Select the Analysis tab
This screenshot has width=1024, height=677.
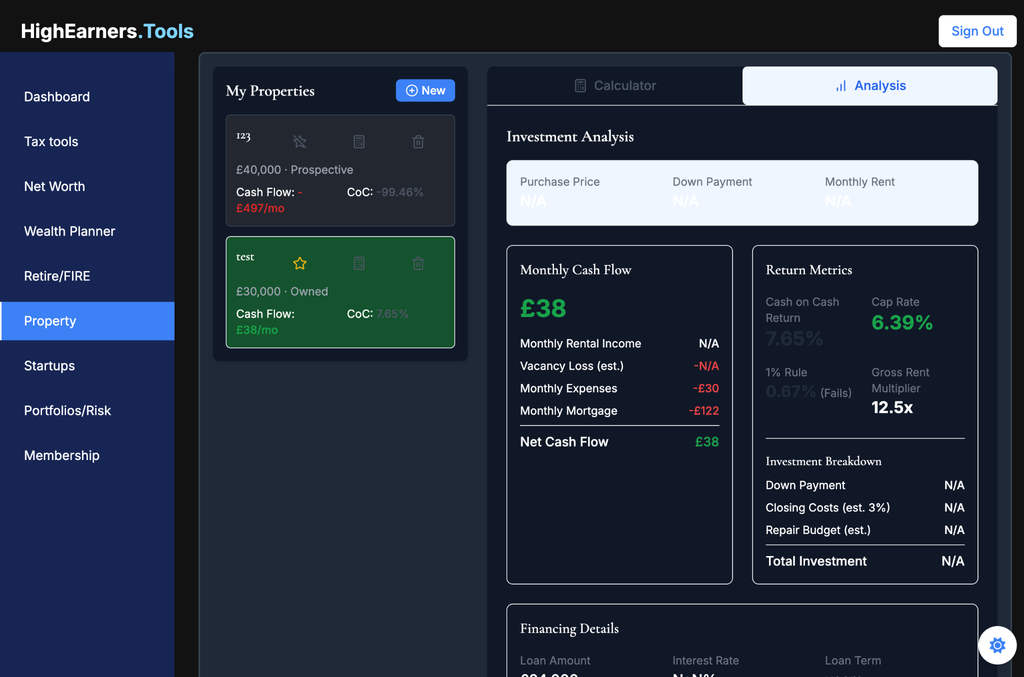pyautogui.click(x=869, y=86)
